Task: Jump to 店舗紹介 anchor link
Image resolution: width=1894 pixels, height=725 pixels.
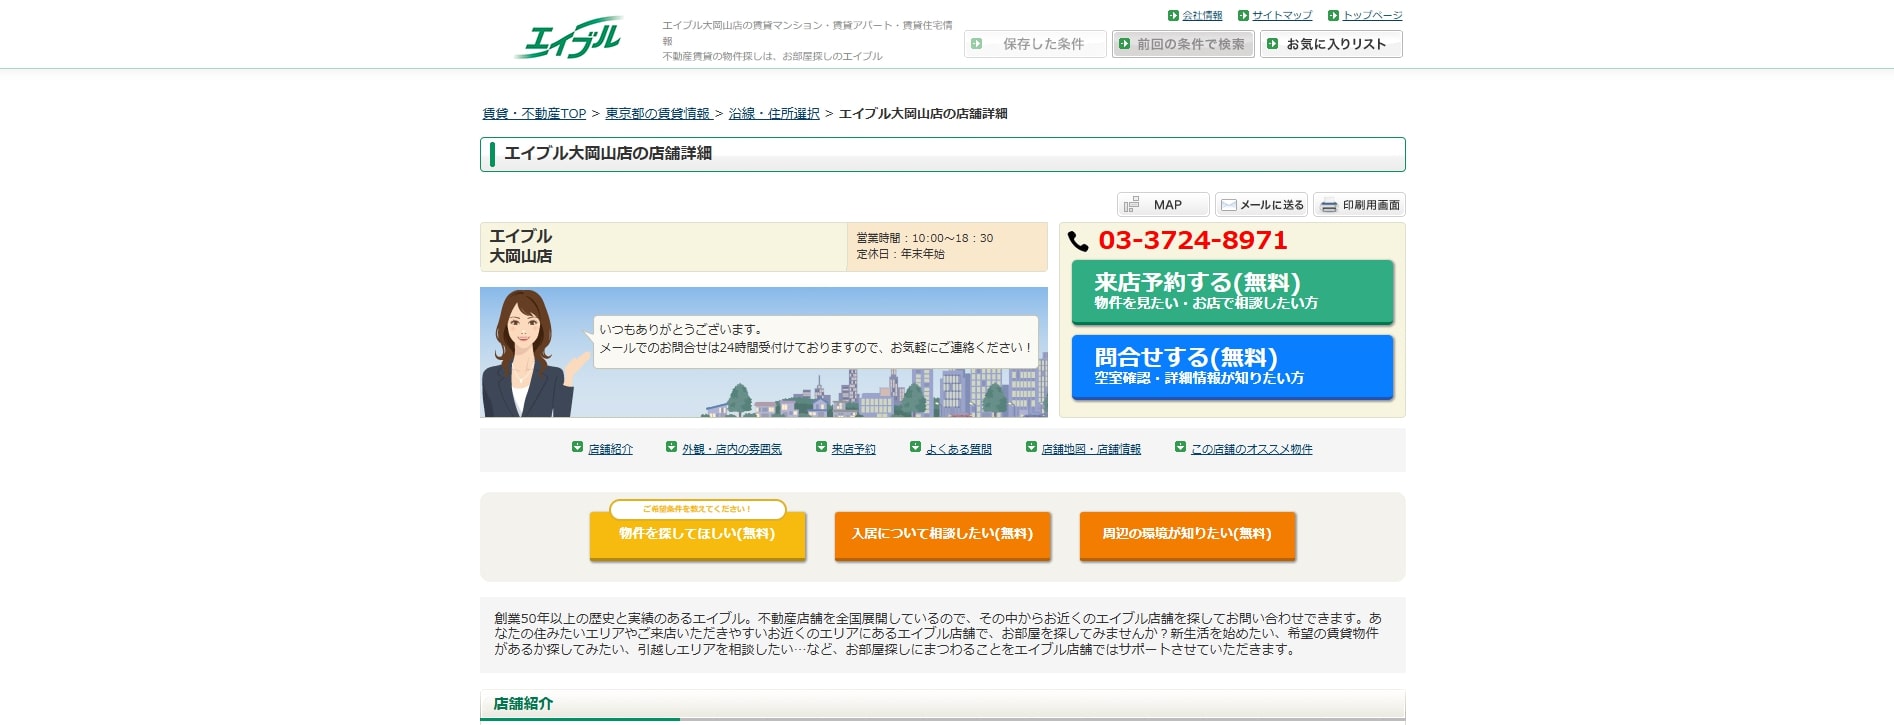Action: click(x=610, y=449)
